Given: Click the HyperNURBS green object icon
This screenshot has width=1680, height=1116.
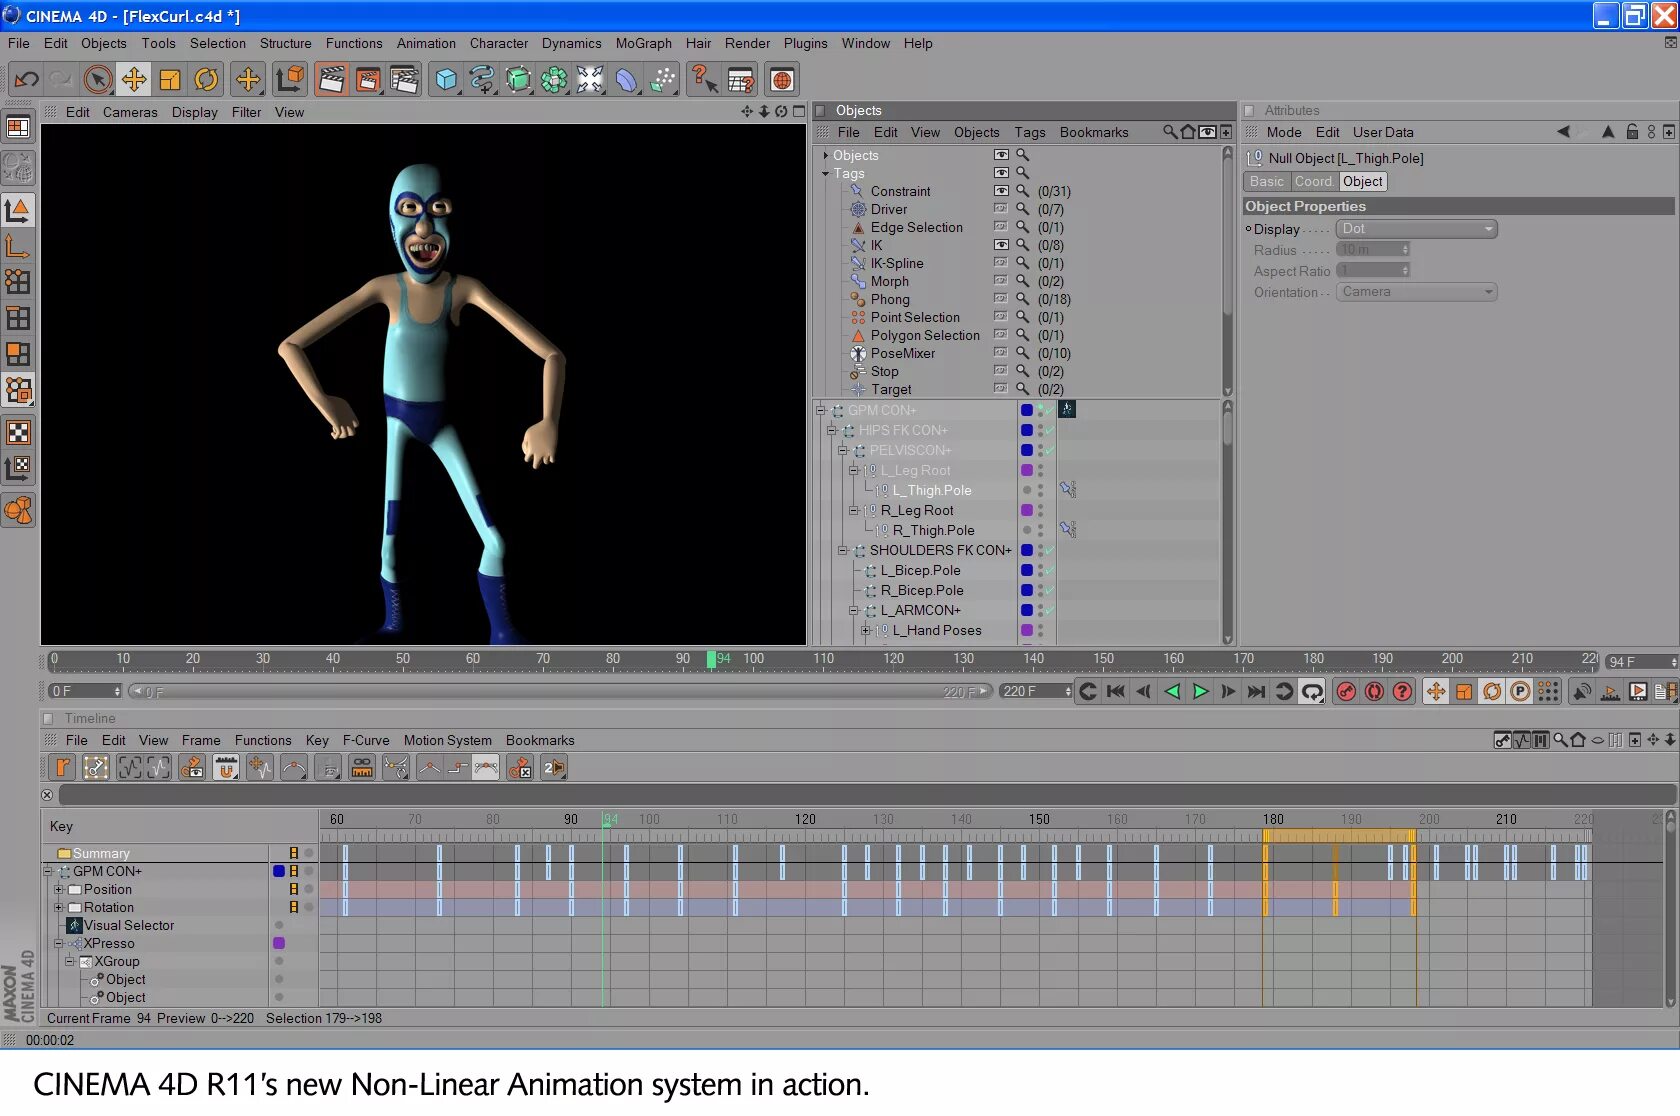Looking at the screenshot, I should [518, 79].
